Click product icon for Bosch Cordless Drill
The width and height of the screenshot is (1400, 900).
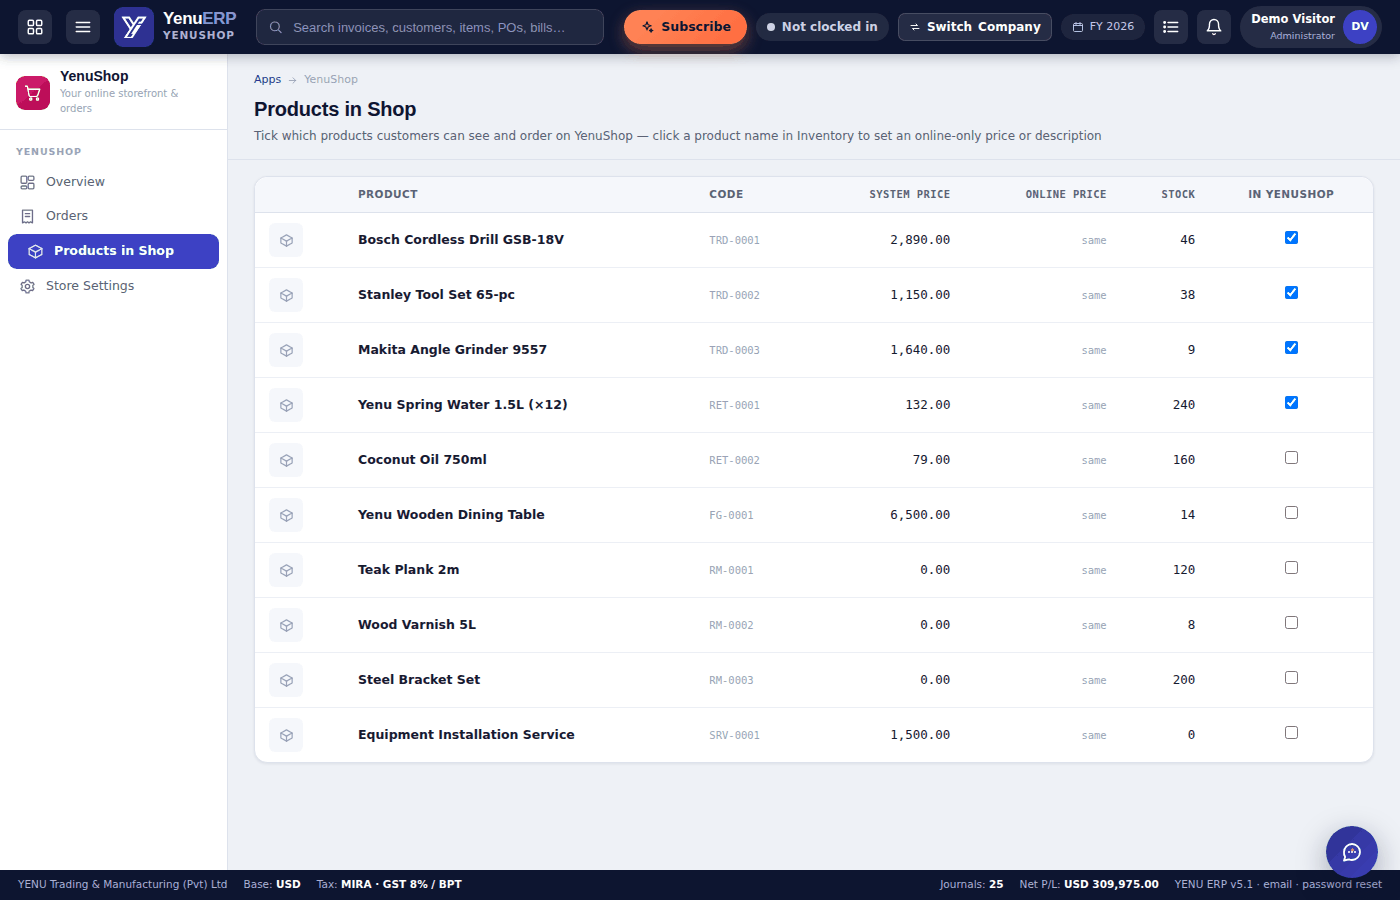[x=286, y=240]
